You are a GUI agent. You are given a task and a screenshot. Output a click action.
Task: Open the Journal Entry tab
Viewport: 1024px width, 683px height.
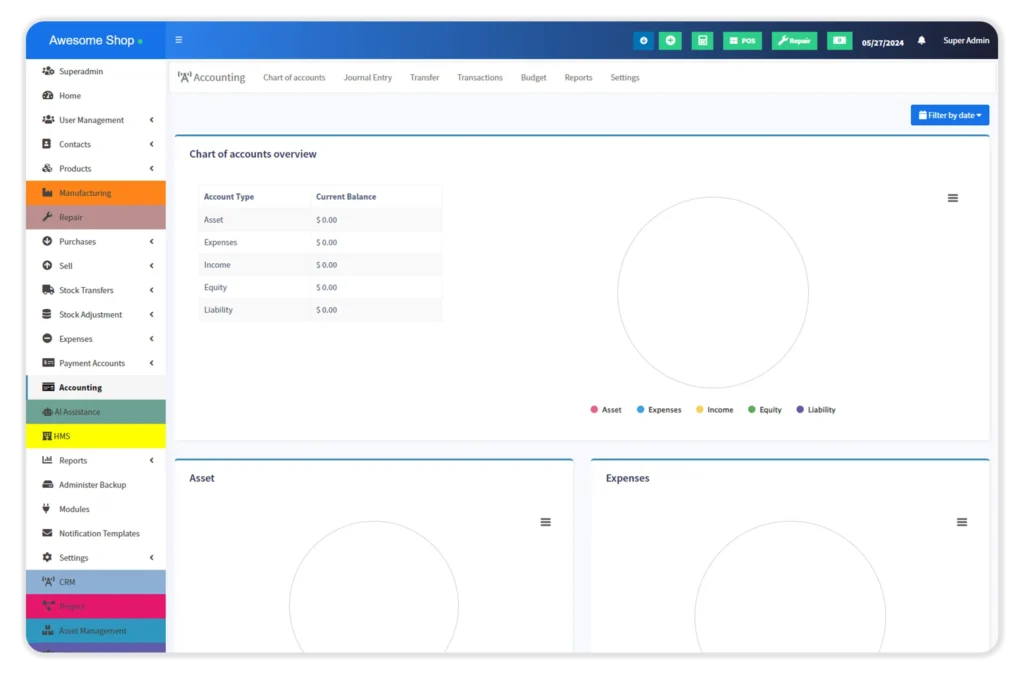pyautogui.click(x=367, y=78)
